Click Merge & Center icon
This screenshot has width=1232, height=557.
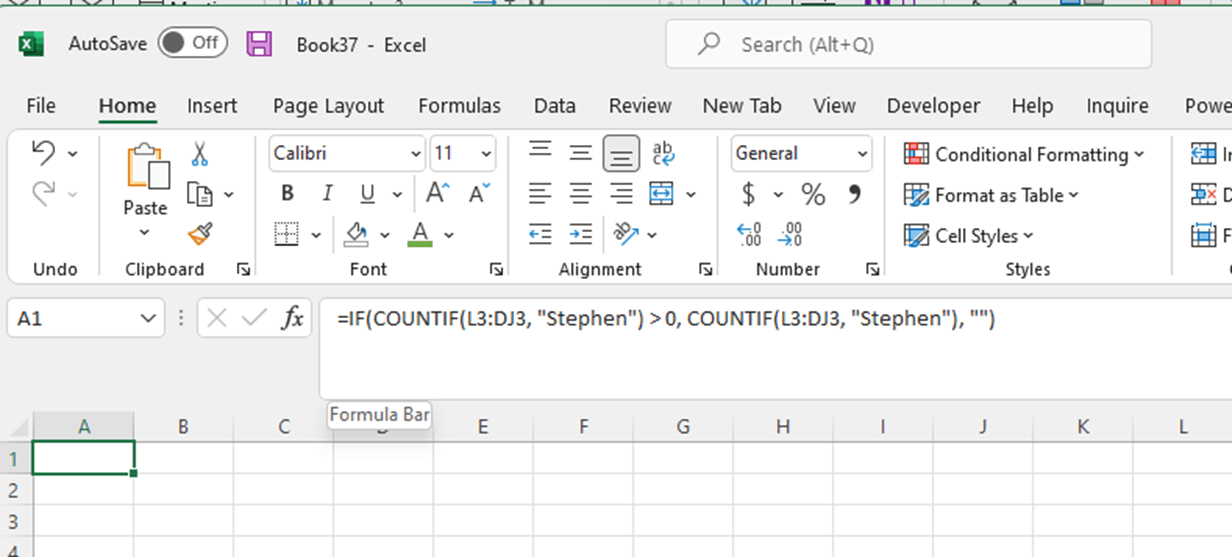point(662,194)
